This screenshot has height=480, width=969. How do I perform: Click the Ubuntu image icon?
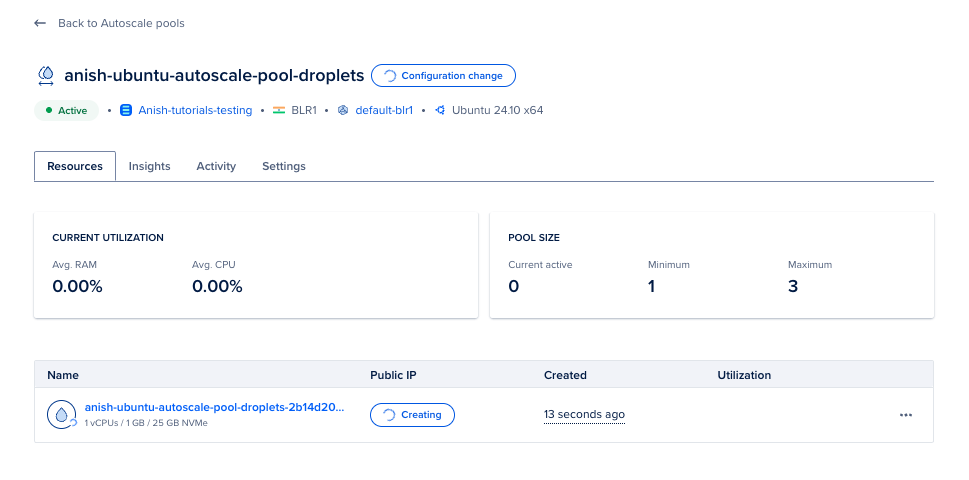pos(440,110)
